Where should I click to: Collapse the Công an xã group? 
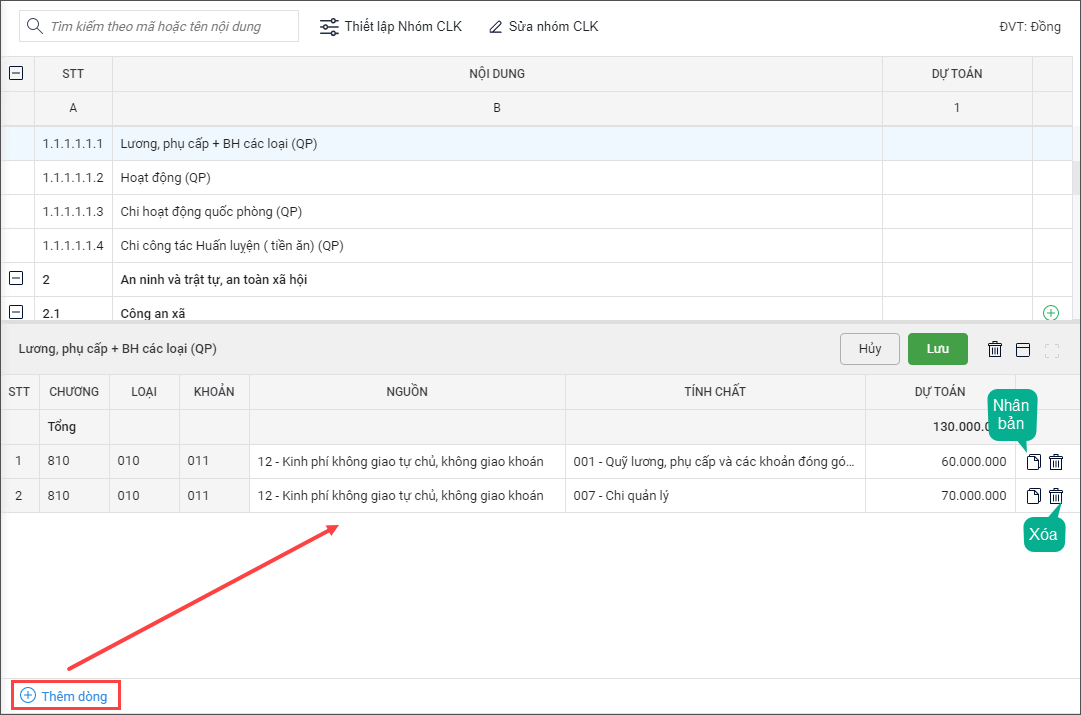[16, 313]
